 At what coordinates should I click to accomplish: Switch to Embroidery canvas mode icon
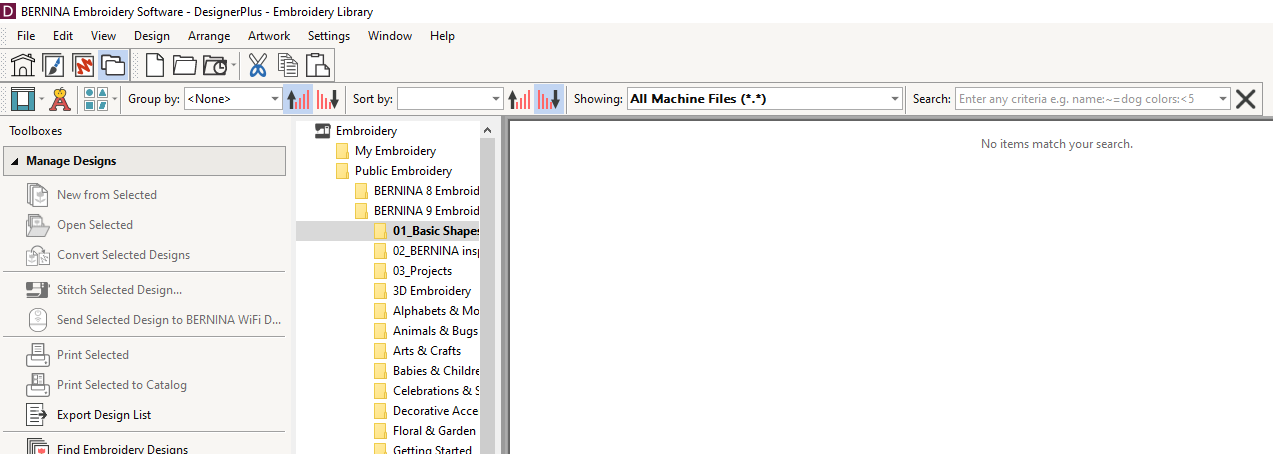click(83, 66)
